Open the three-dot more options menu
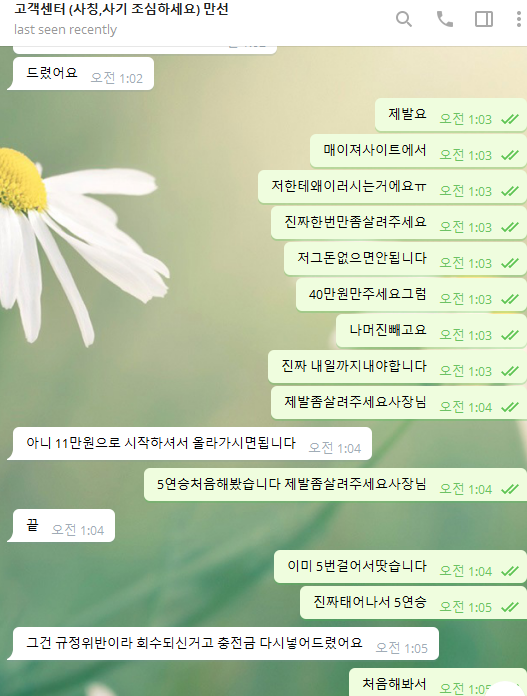Screen dimensions: 527x696 click(518, 19)
